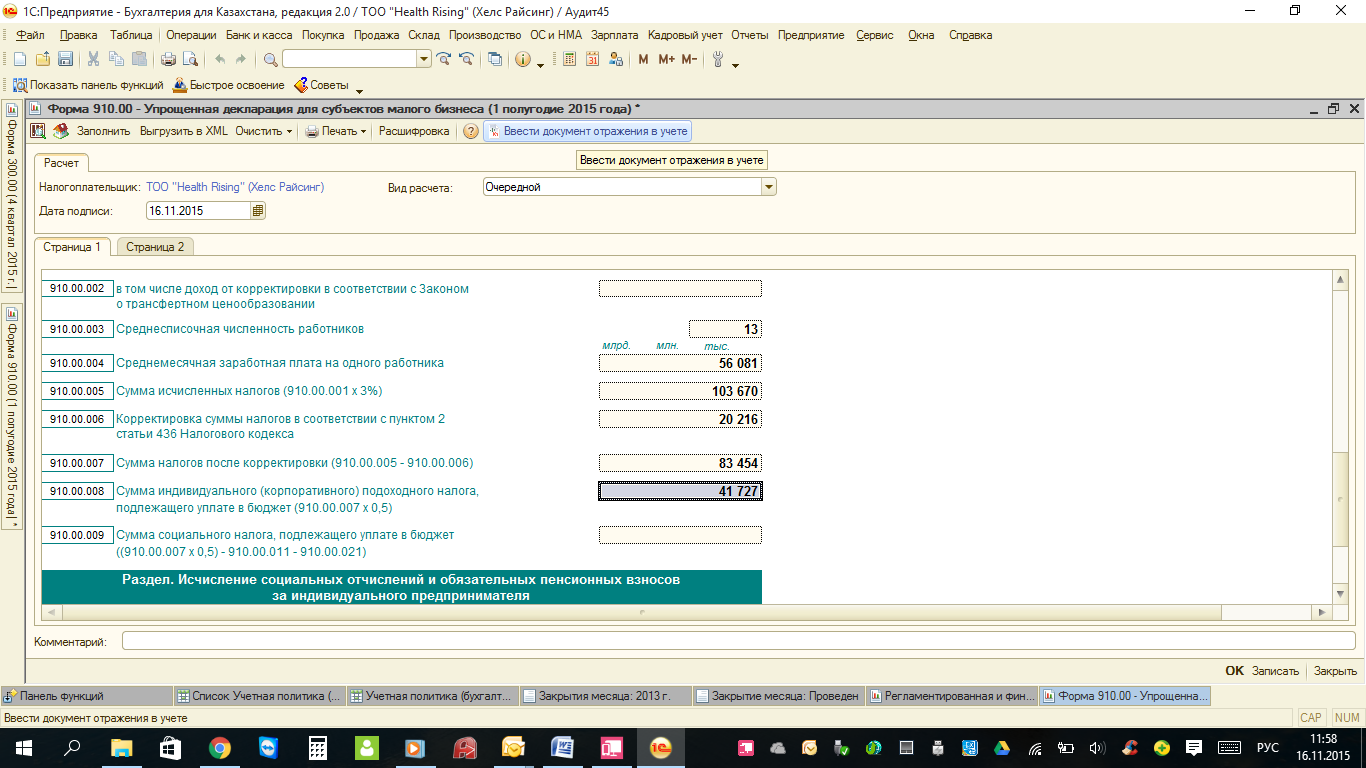Click the house icon in form toolbar
Screen dimensions: 1366x768
point(60,131)
